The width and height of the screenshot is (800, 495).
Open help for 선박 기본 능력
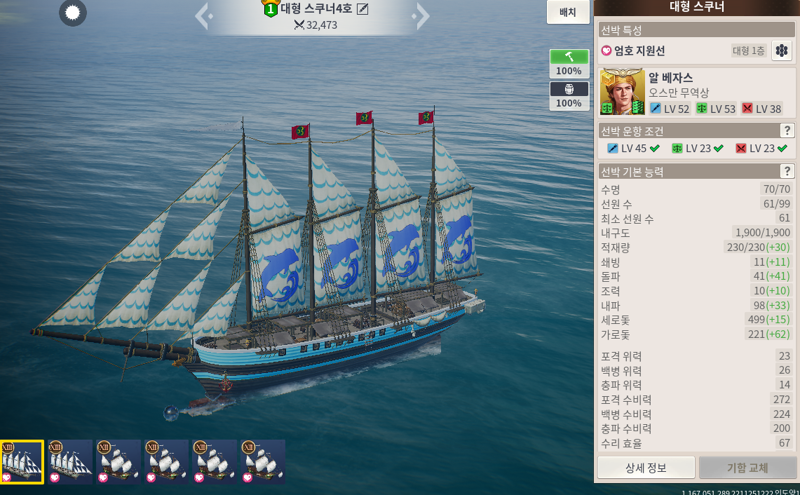pos(787,171)
